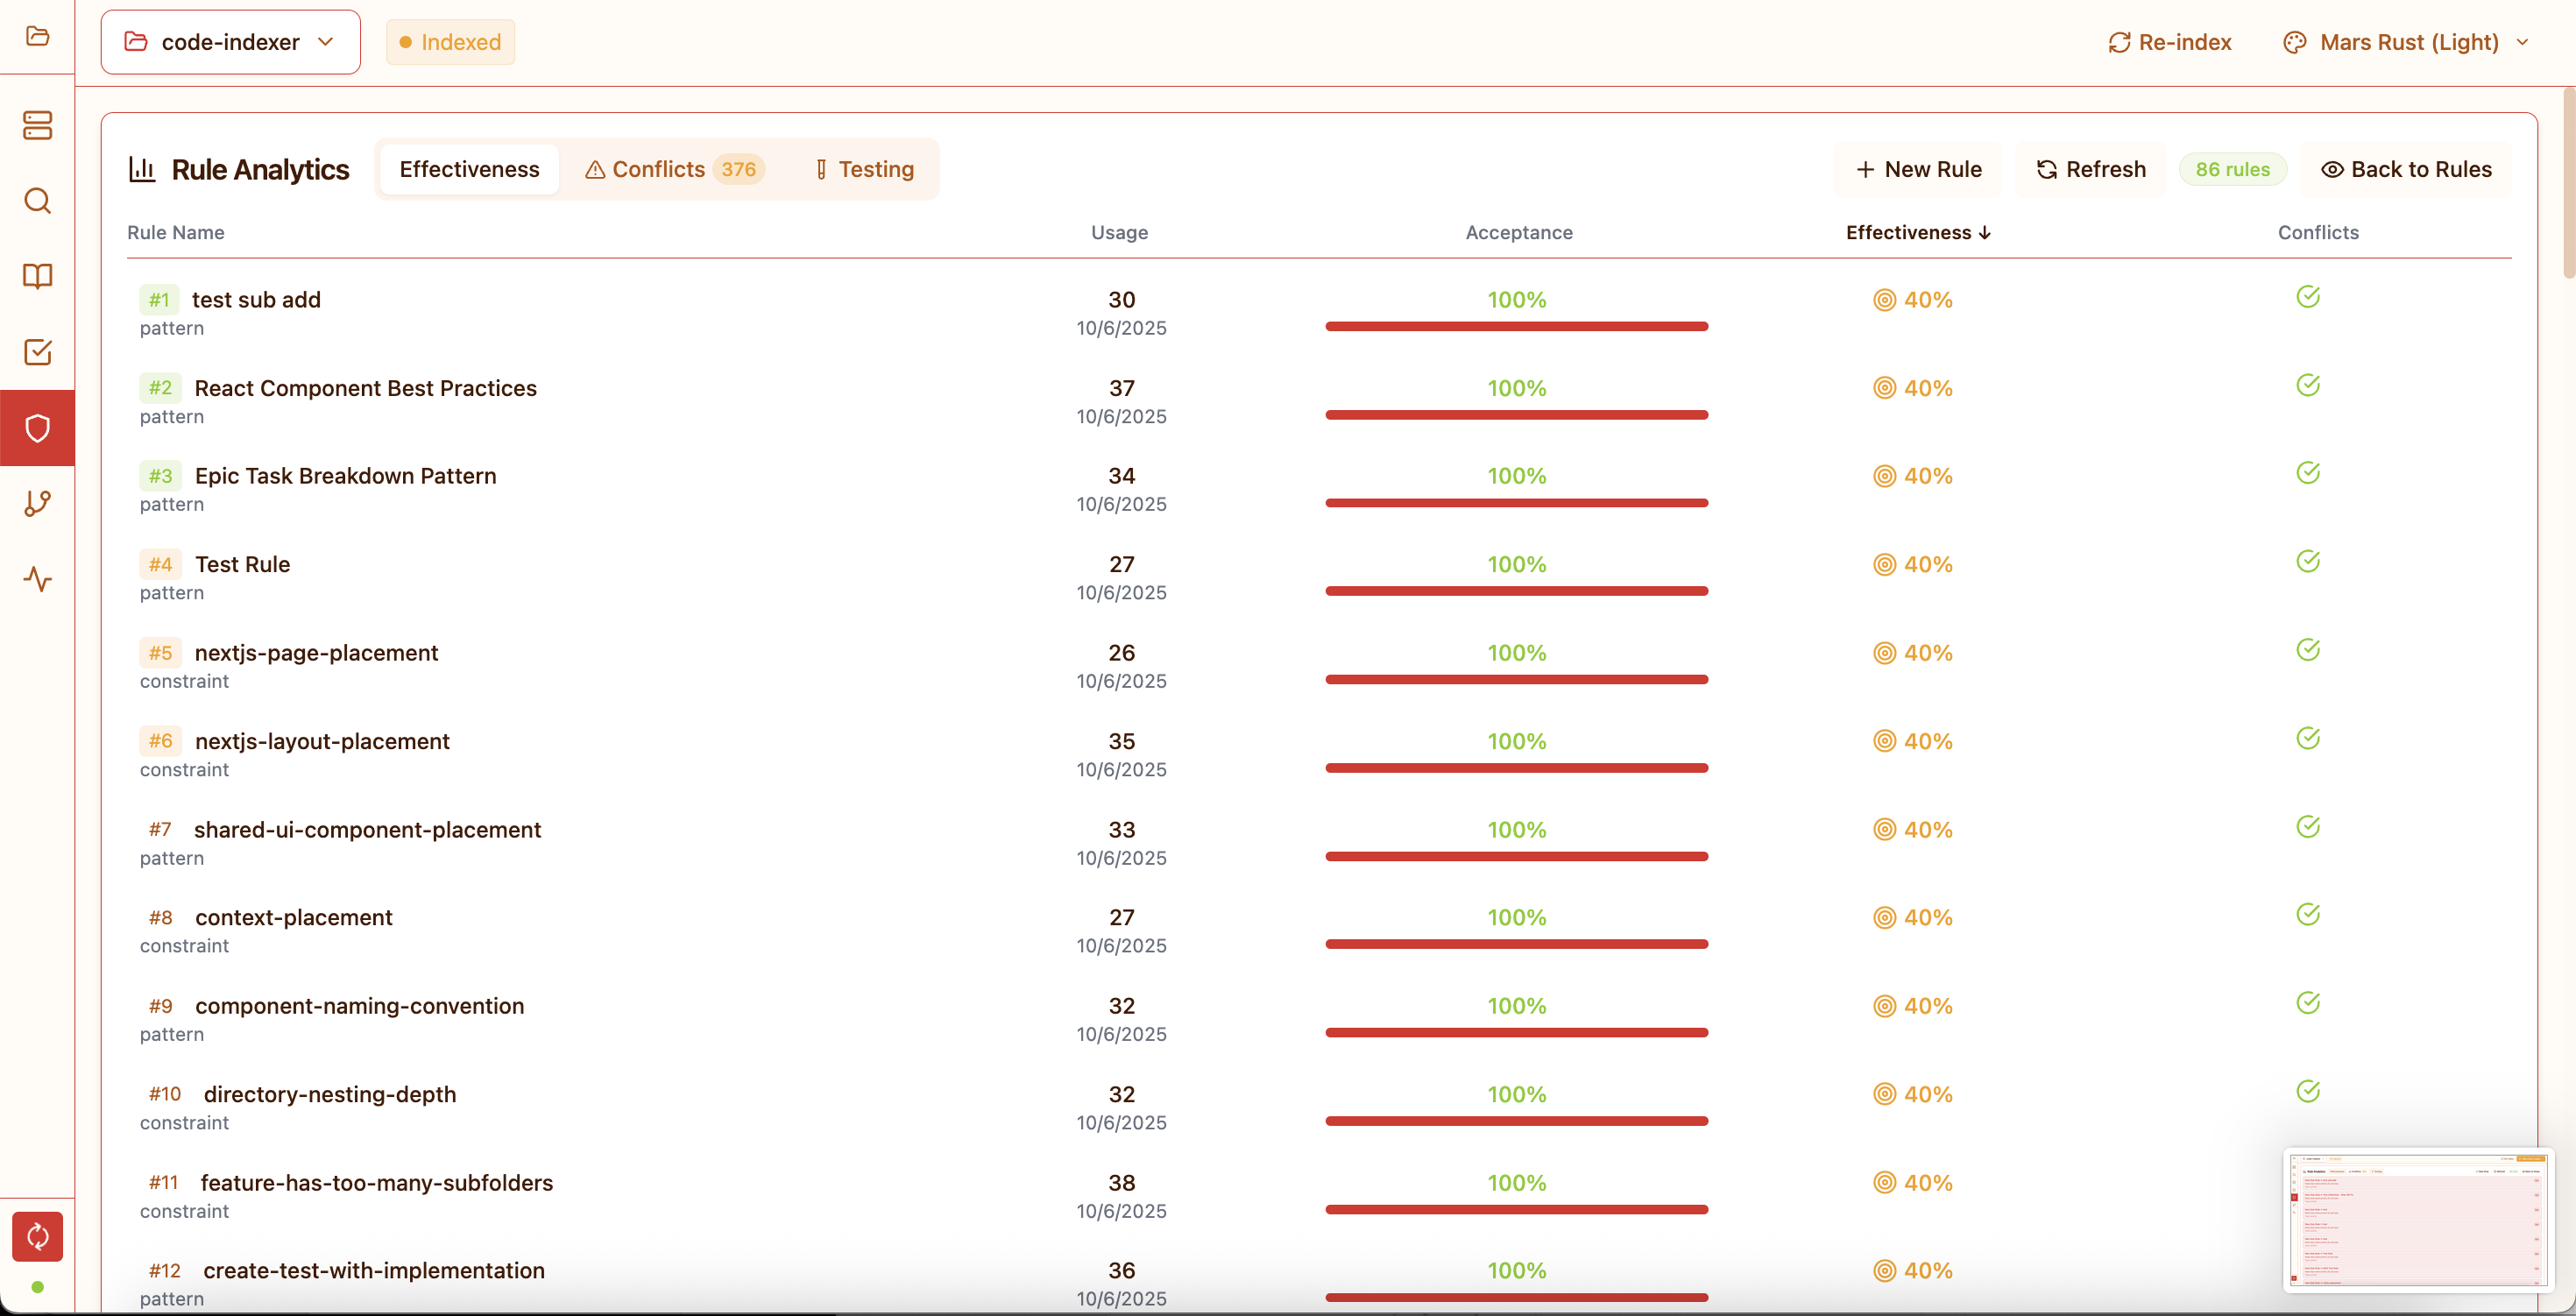The height and width of the screenshot is (1316, 2576).
Task: Click the New Rule button
Action: coord(1918,169)
